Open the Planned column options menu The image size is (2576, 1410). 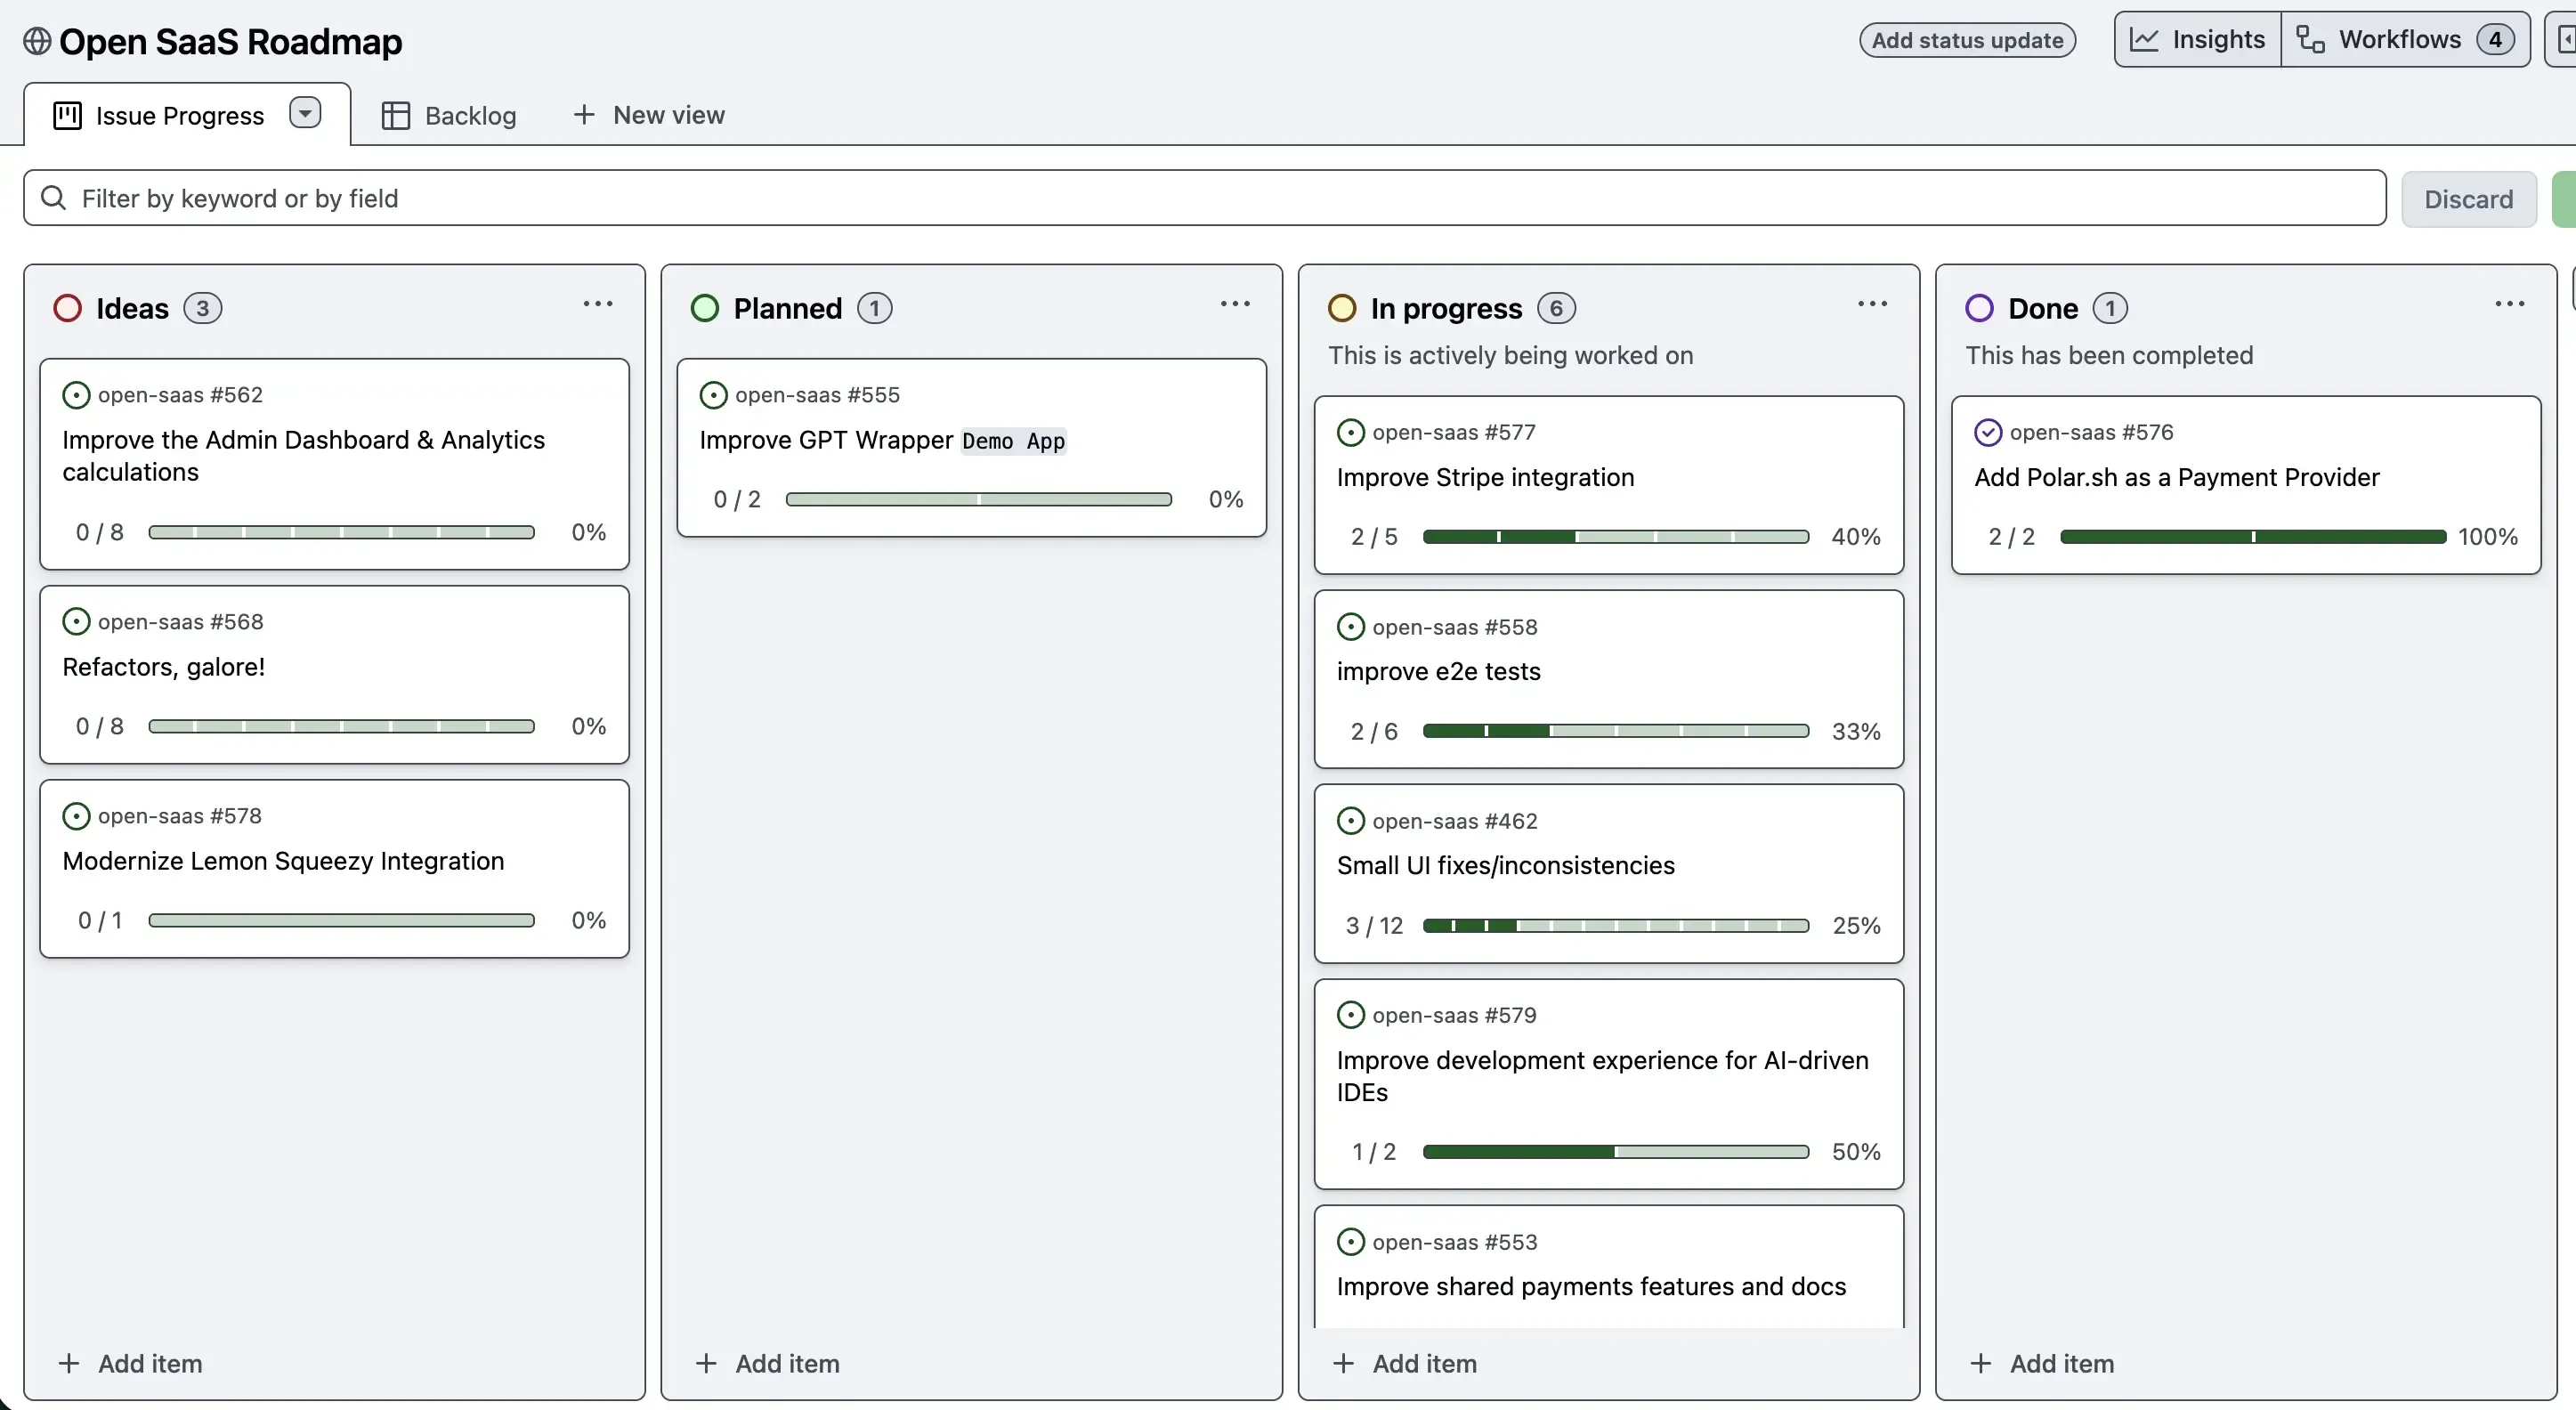[1236, 303]
